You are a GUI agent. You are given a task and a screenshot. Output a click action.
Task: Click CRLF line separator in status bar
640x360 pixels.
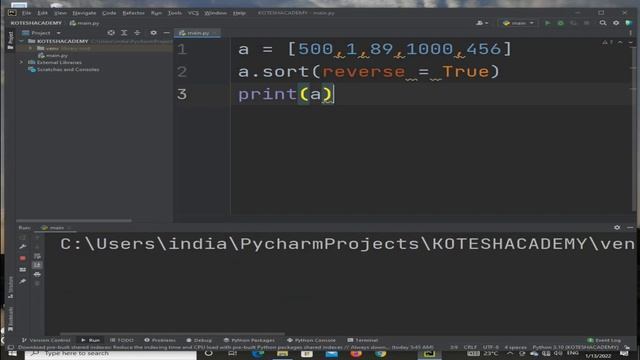click(x=470, y=347)
